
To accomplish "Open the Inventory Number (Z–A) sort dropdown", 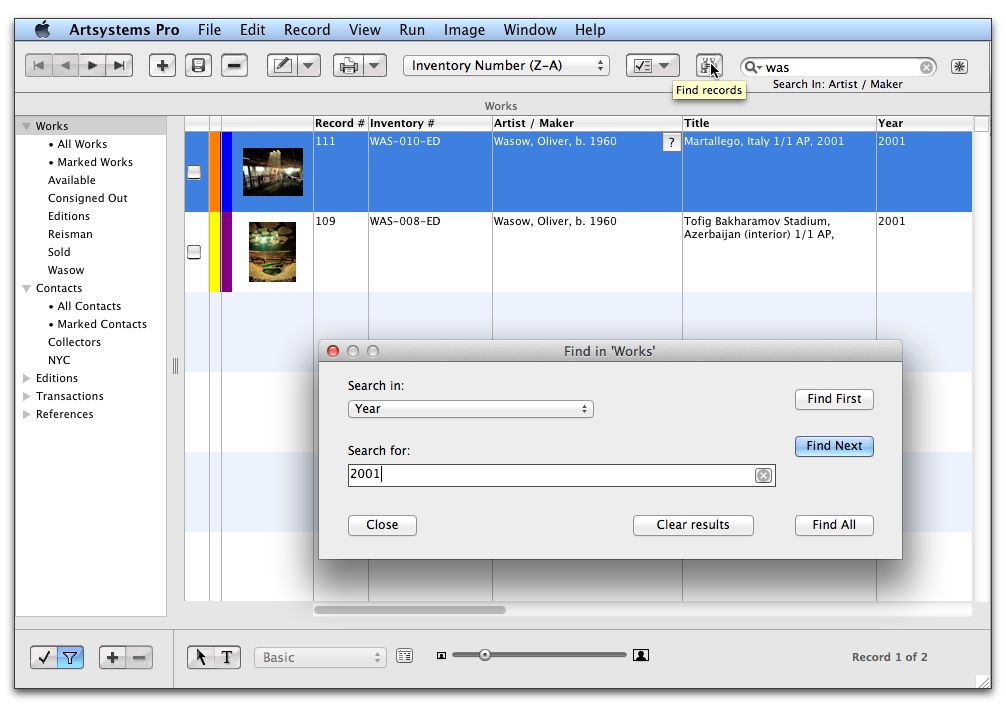I will point(506,66).
